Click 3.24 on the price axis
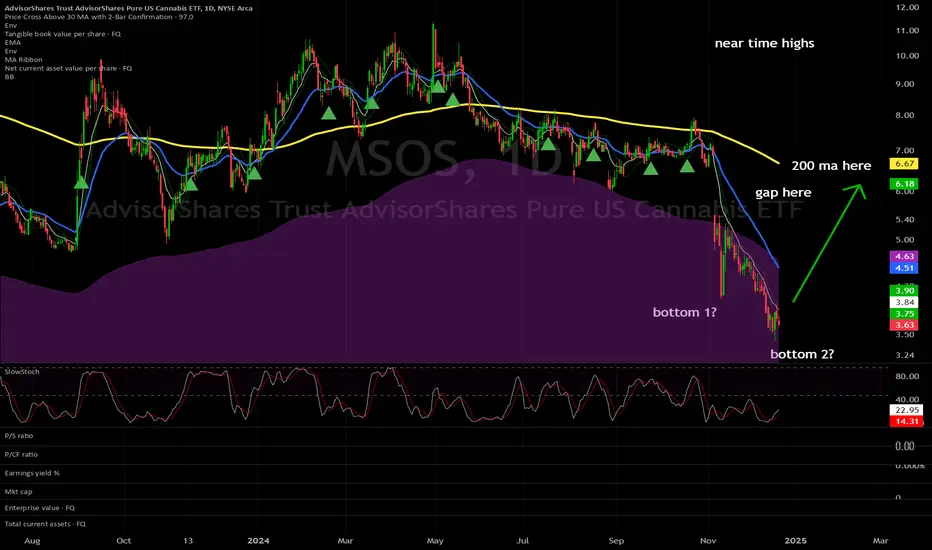Image resolution: width=932 pixels, height=550 pixels. click(905, 355)
